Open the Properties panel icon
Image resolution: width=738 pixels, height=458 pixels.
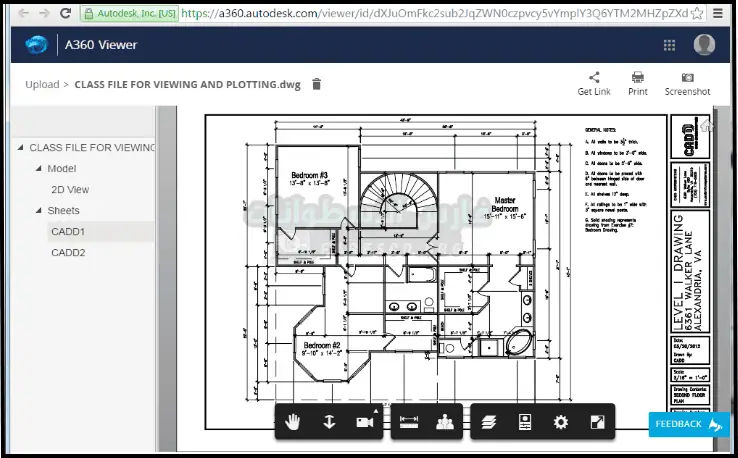tap(525, 422)
